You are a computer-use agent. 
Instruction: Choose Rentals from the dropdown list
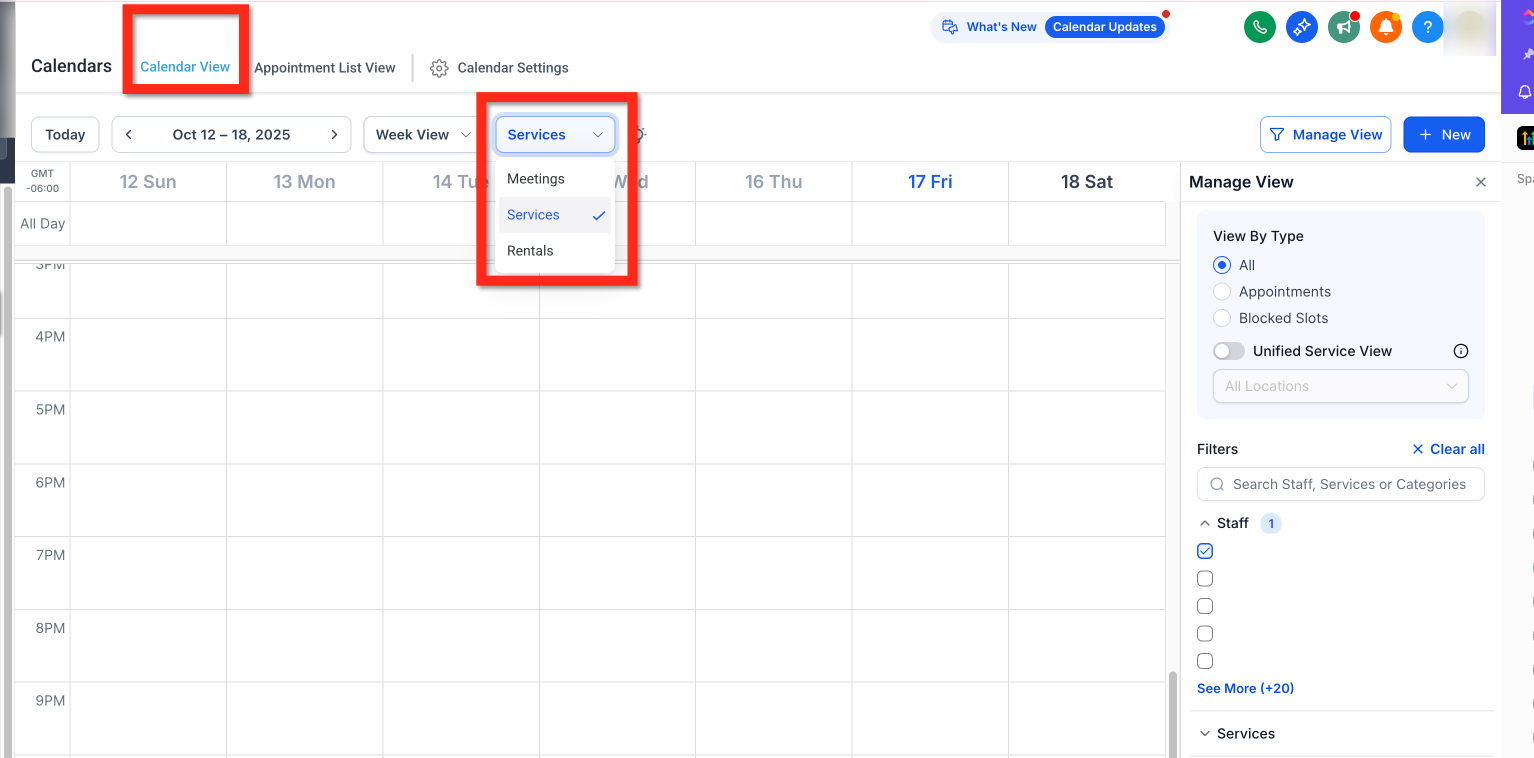(x=555, y=251)
